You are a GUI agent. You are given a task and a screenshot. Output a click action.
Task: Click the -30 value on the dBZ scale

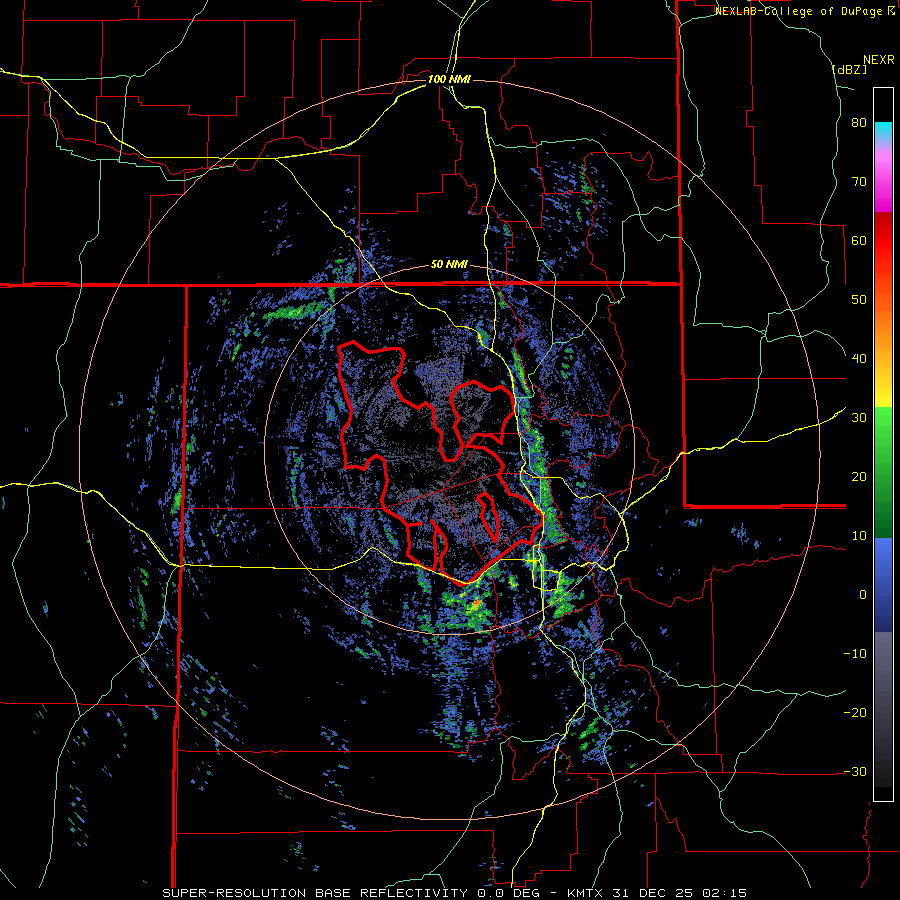click(x=855, y=771)
